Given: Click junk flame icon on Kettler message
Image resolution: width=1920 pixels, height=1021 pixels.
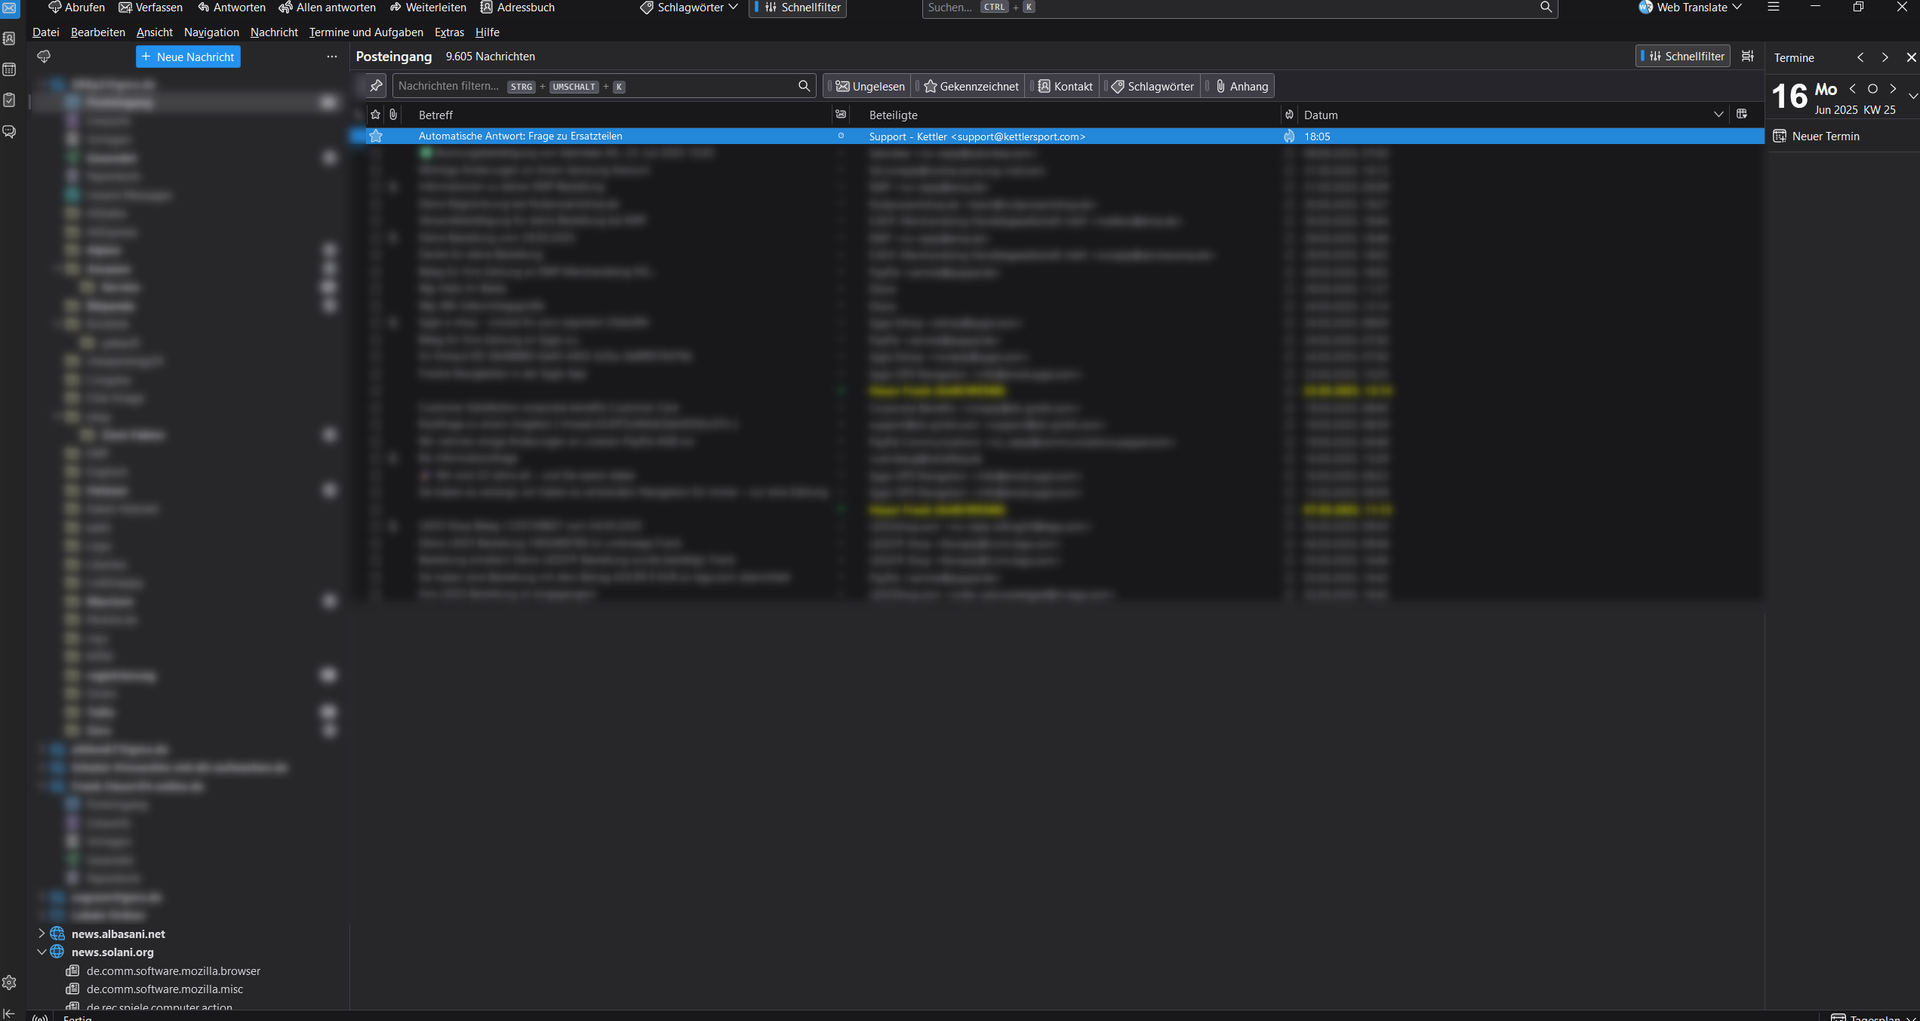Looking at the screenshot, I should click(1289, 136).
